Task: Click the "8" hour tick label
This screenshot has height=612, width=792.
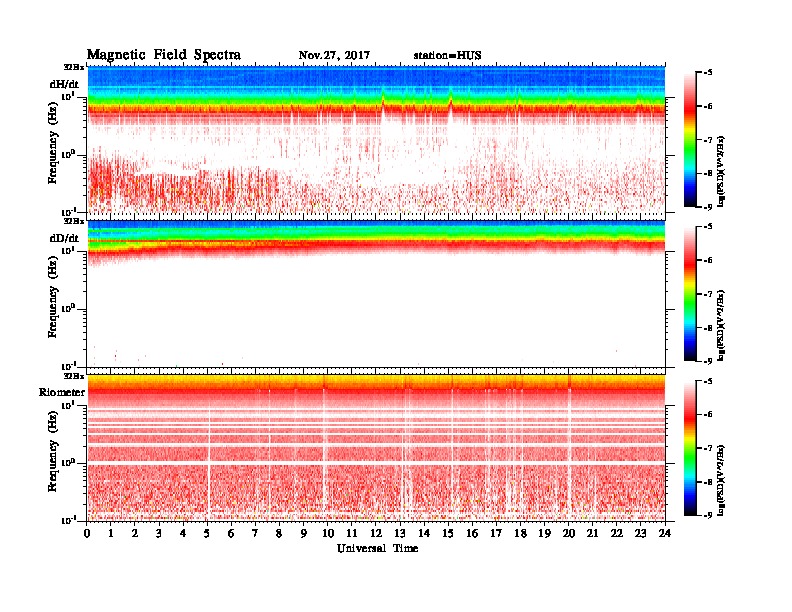Action: point(279,533)
